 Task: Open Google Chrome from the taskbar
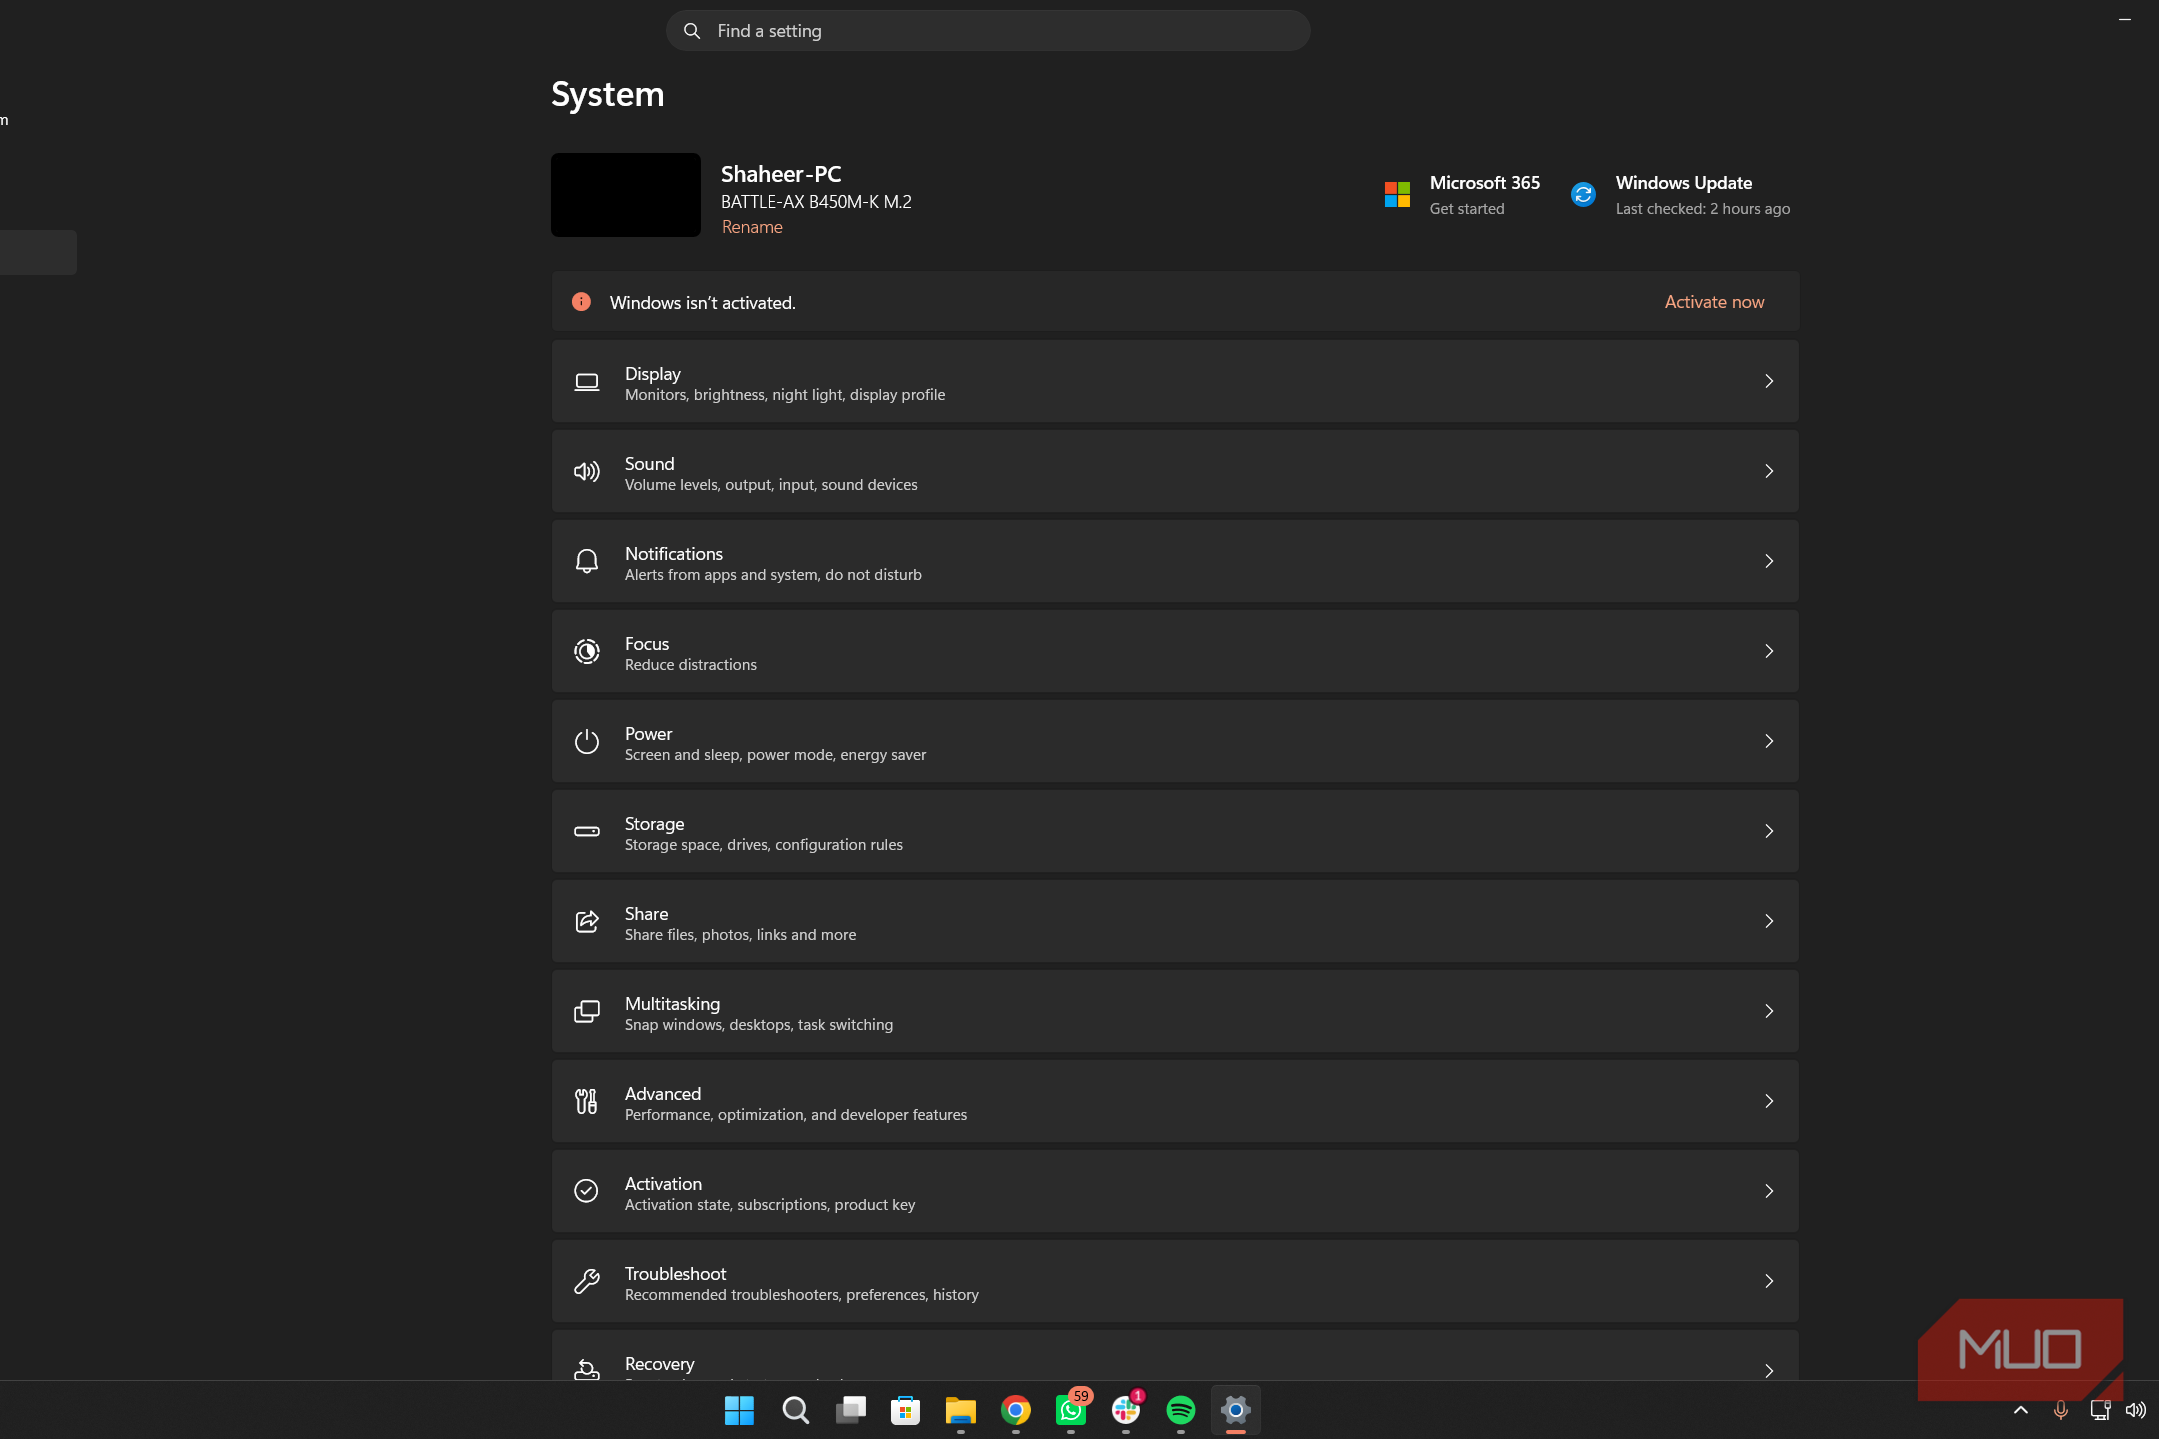(x=1016, y=1410)
